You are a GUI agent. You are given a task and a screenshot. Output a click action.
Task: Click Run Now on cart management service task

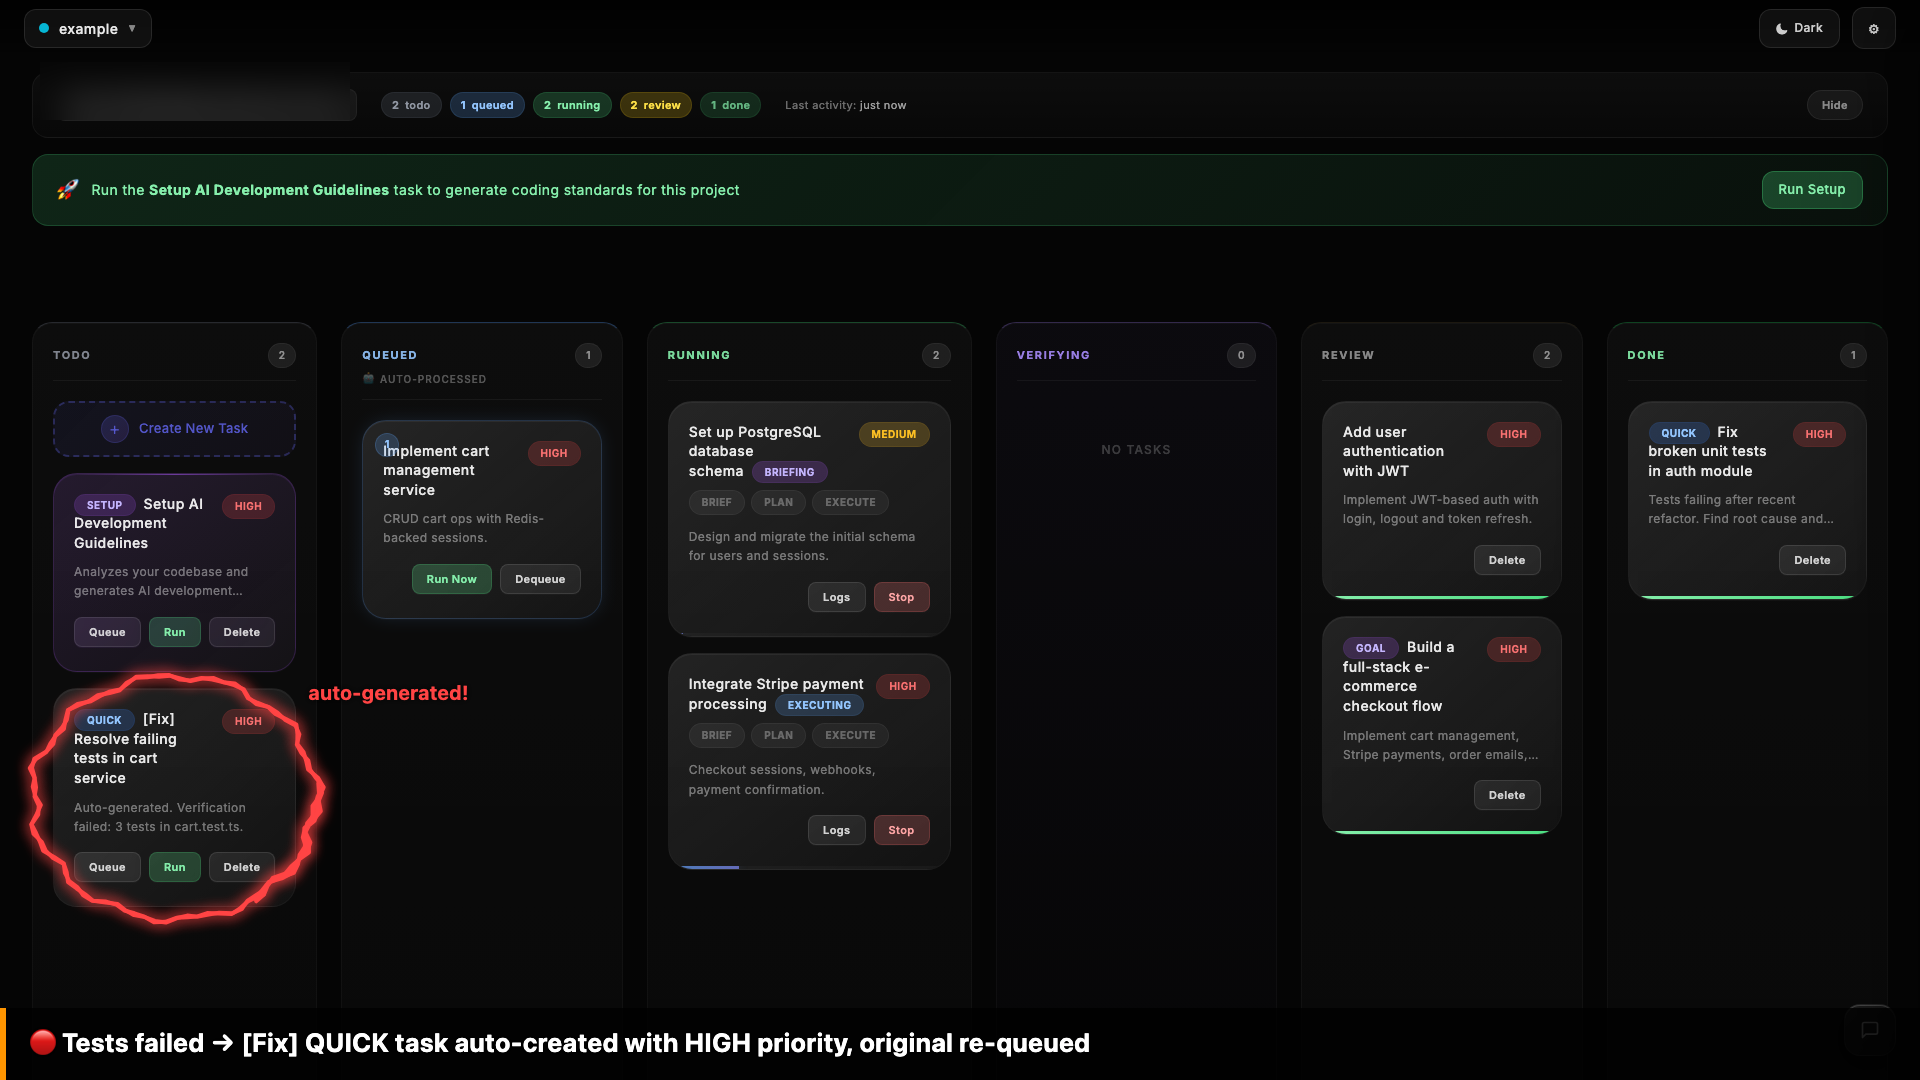pyautogui.click(x=451, y=579)
